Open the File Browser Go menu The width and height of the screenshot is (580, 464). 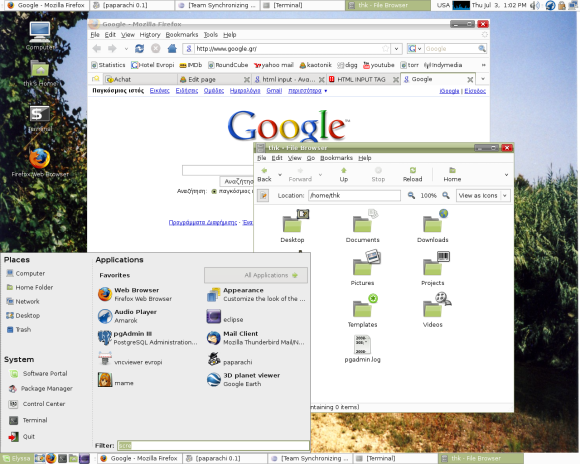pyautogui.click(x=311, y=158)
